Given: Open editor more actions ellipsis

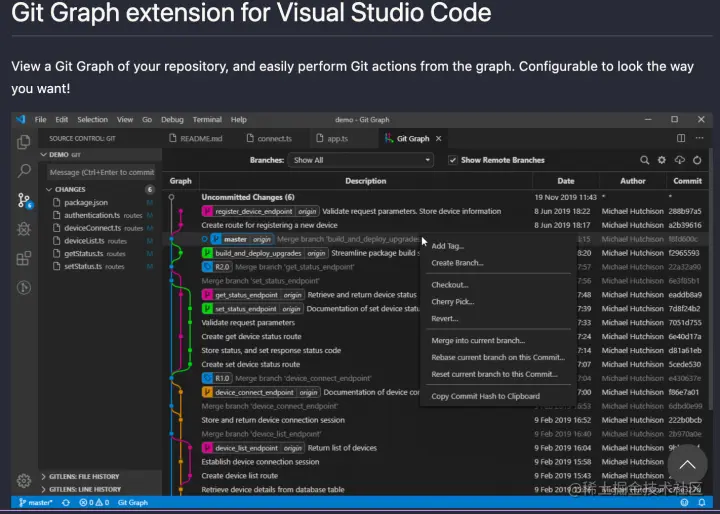Looking at the screenshot, I should 699,138.
